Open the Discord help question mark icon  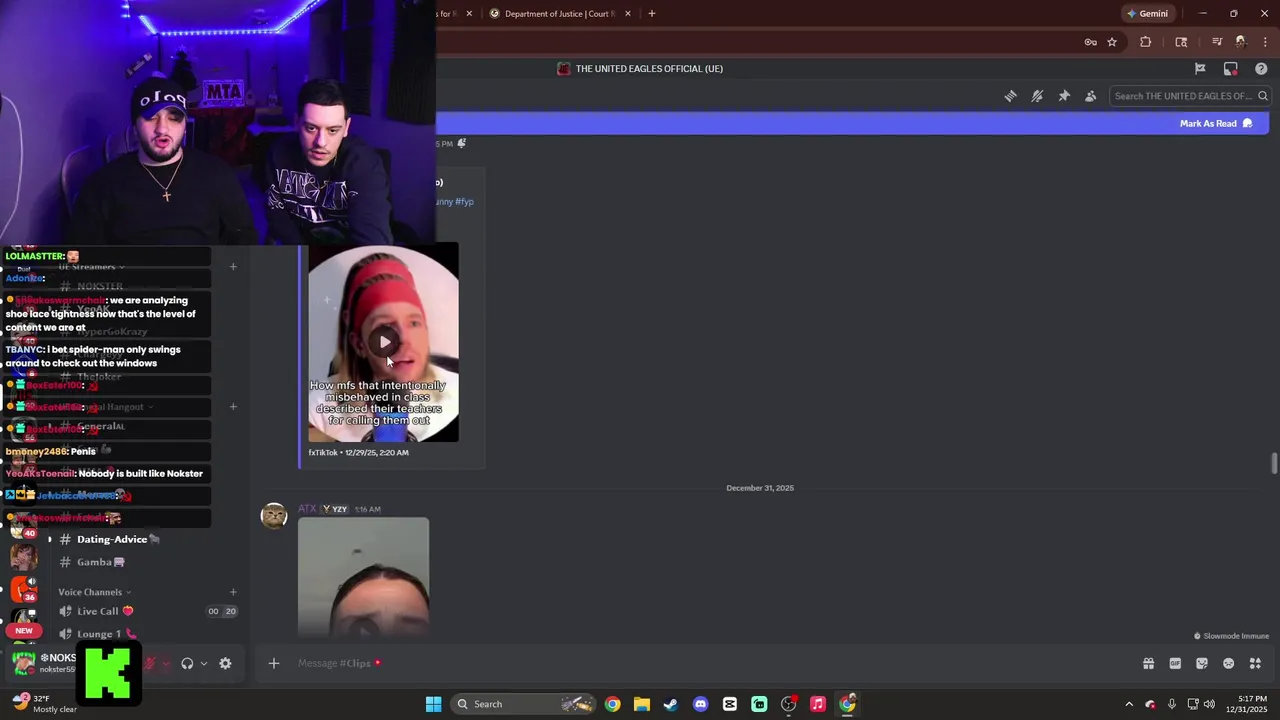click(x=1261, y=69)
